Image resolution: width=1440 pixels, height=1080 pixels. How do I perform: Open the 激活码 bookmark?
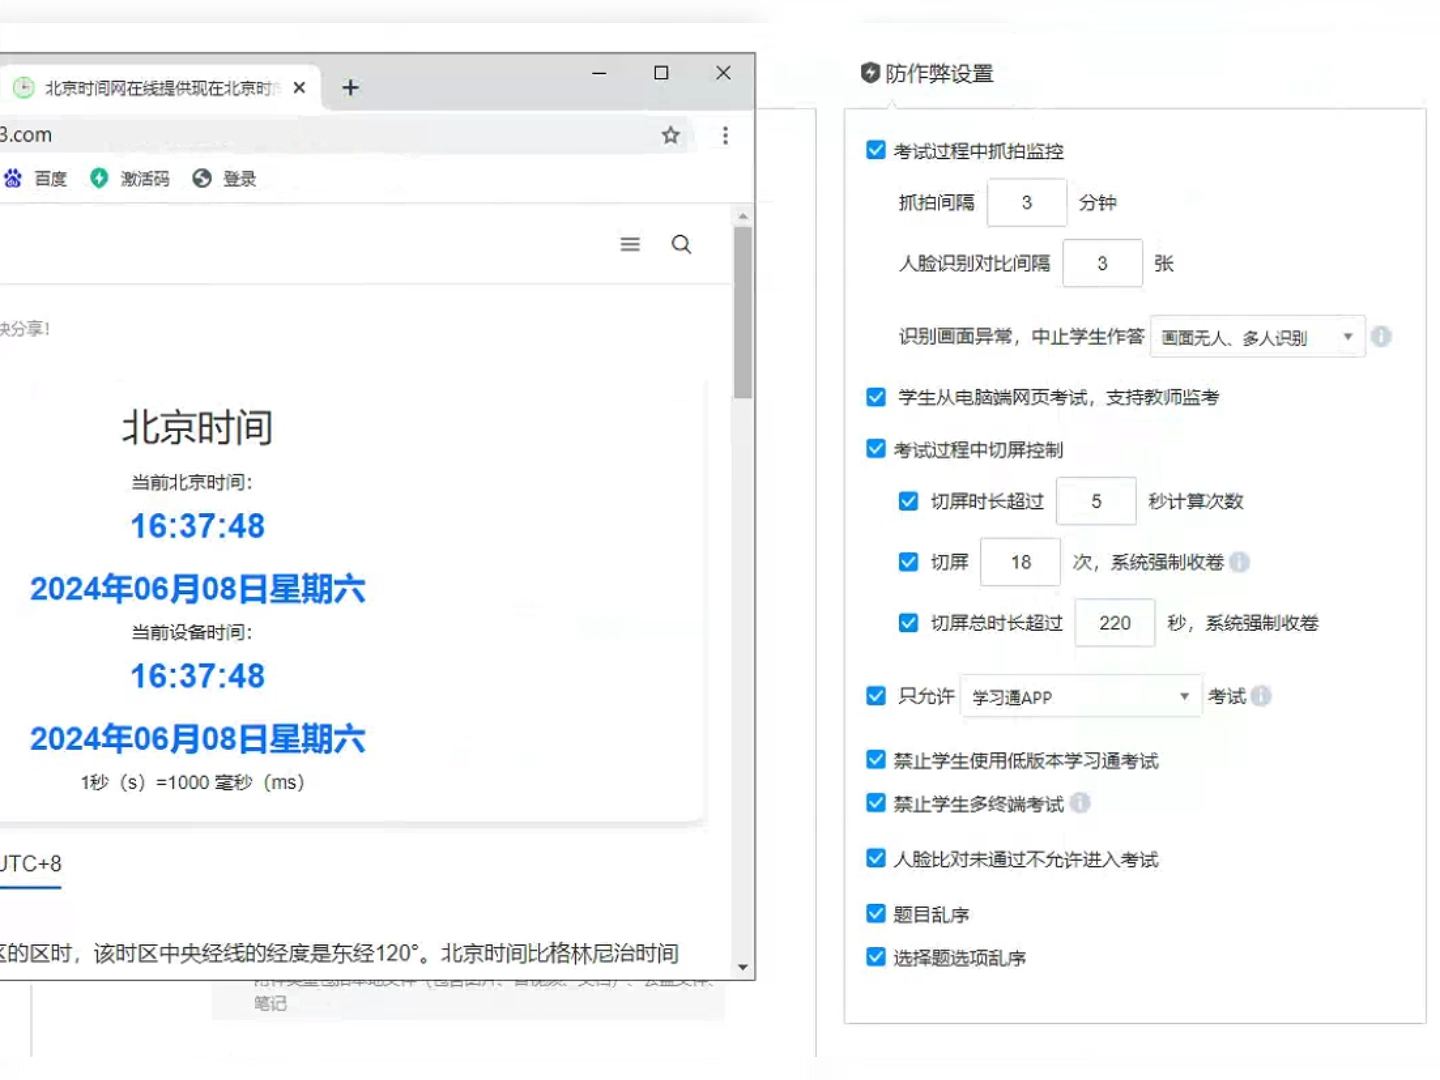pos(130,178)
